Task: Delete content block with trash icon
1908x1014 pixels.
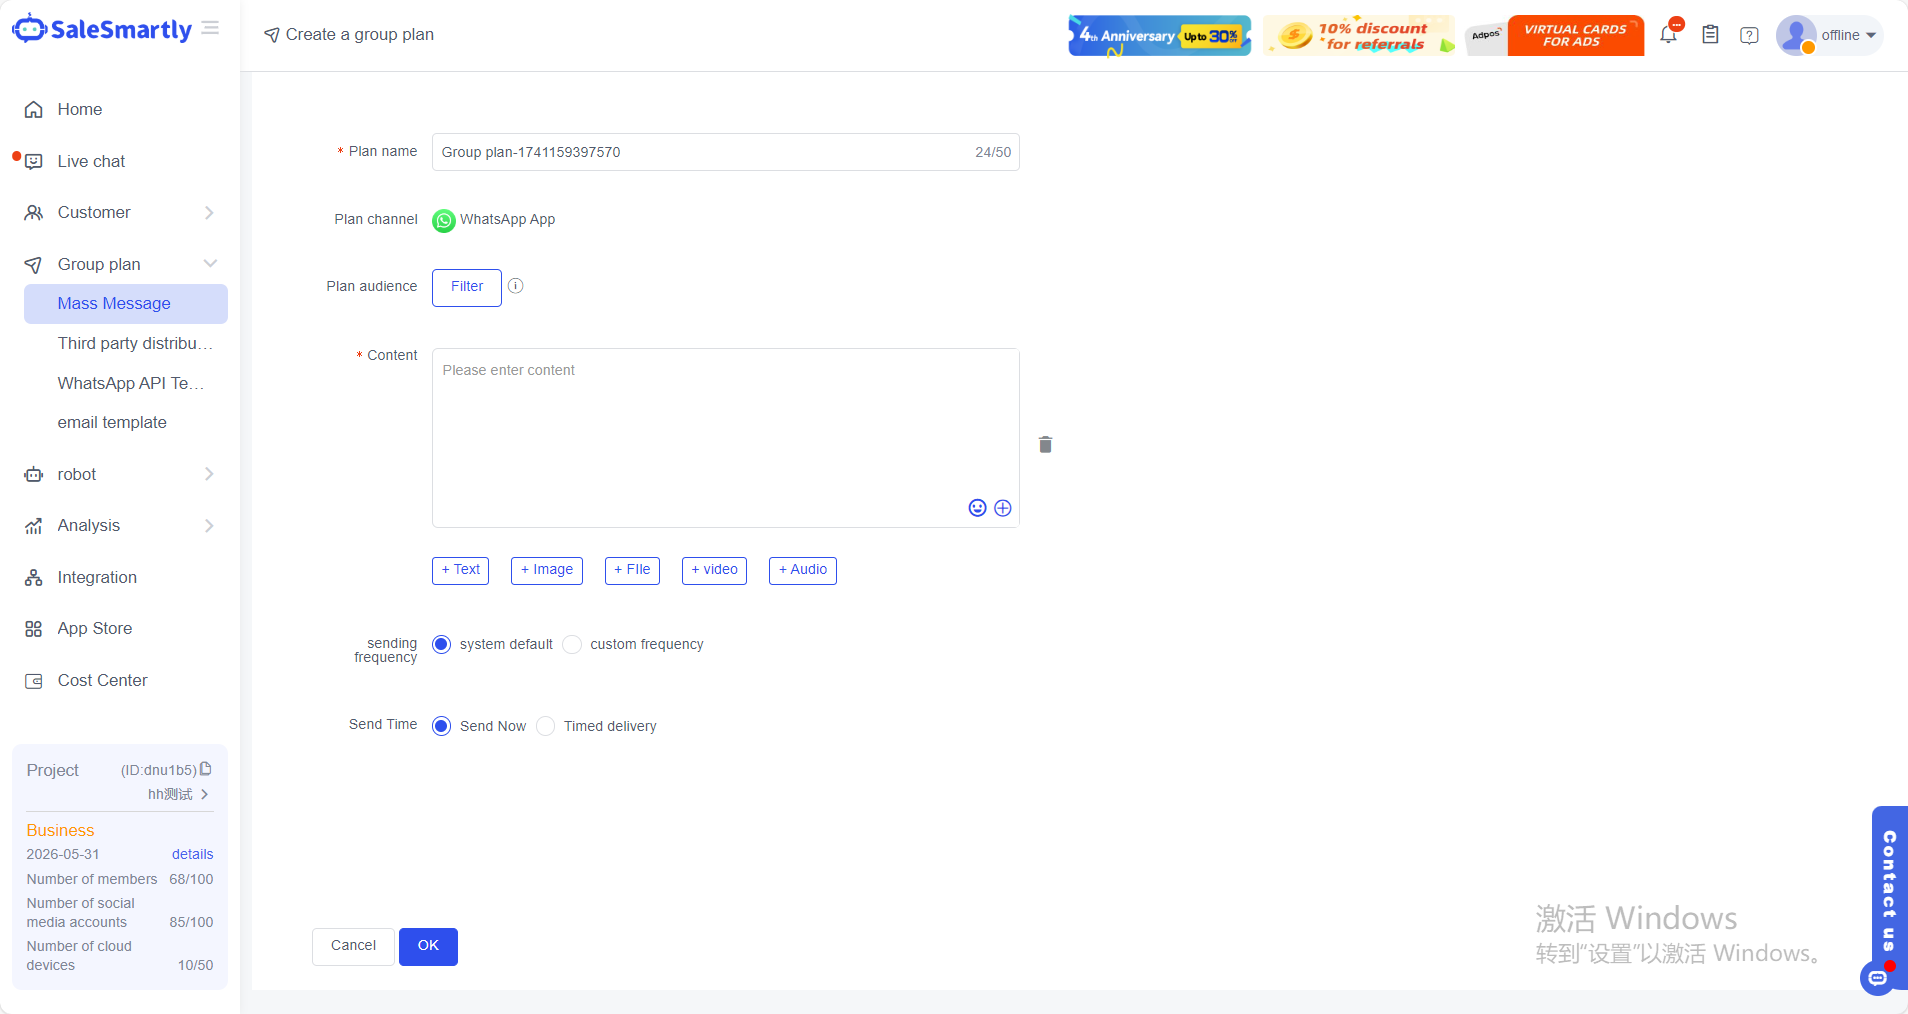Action: (1045, 445)
